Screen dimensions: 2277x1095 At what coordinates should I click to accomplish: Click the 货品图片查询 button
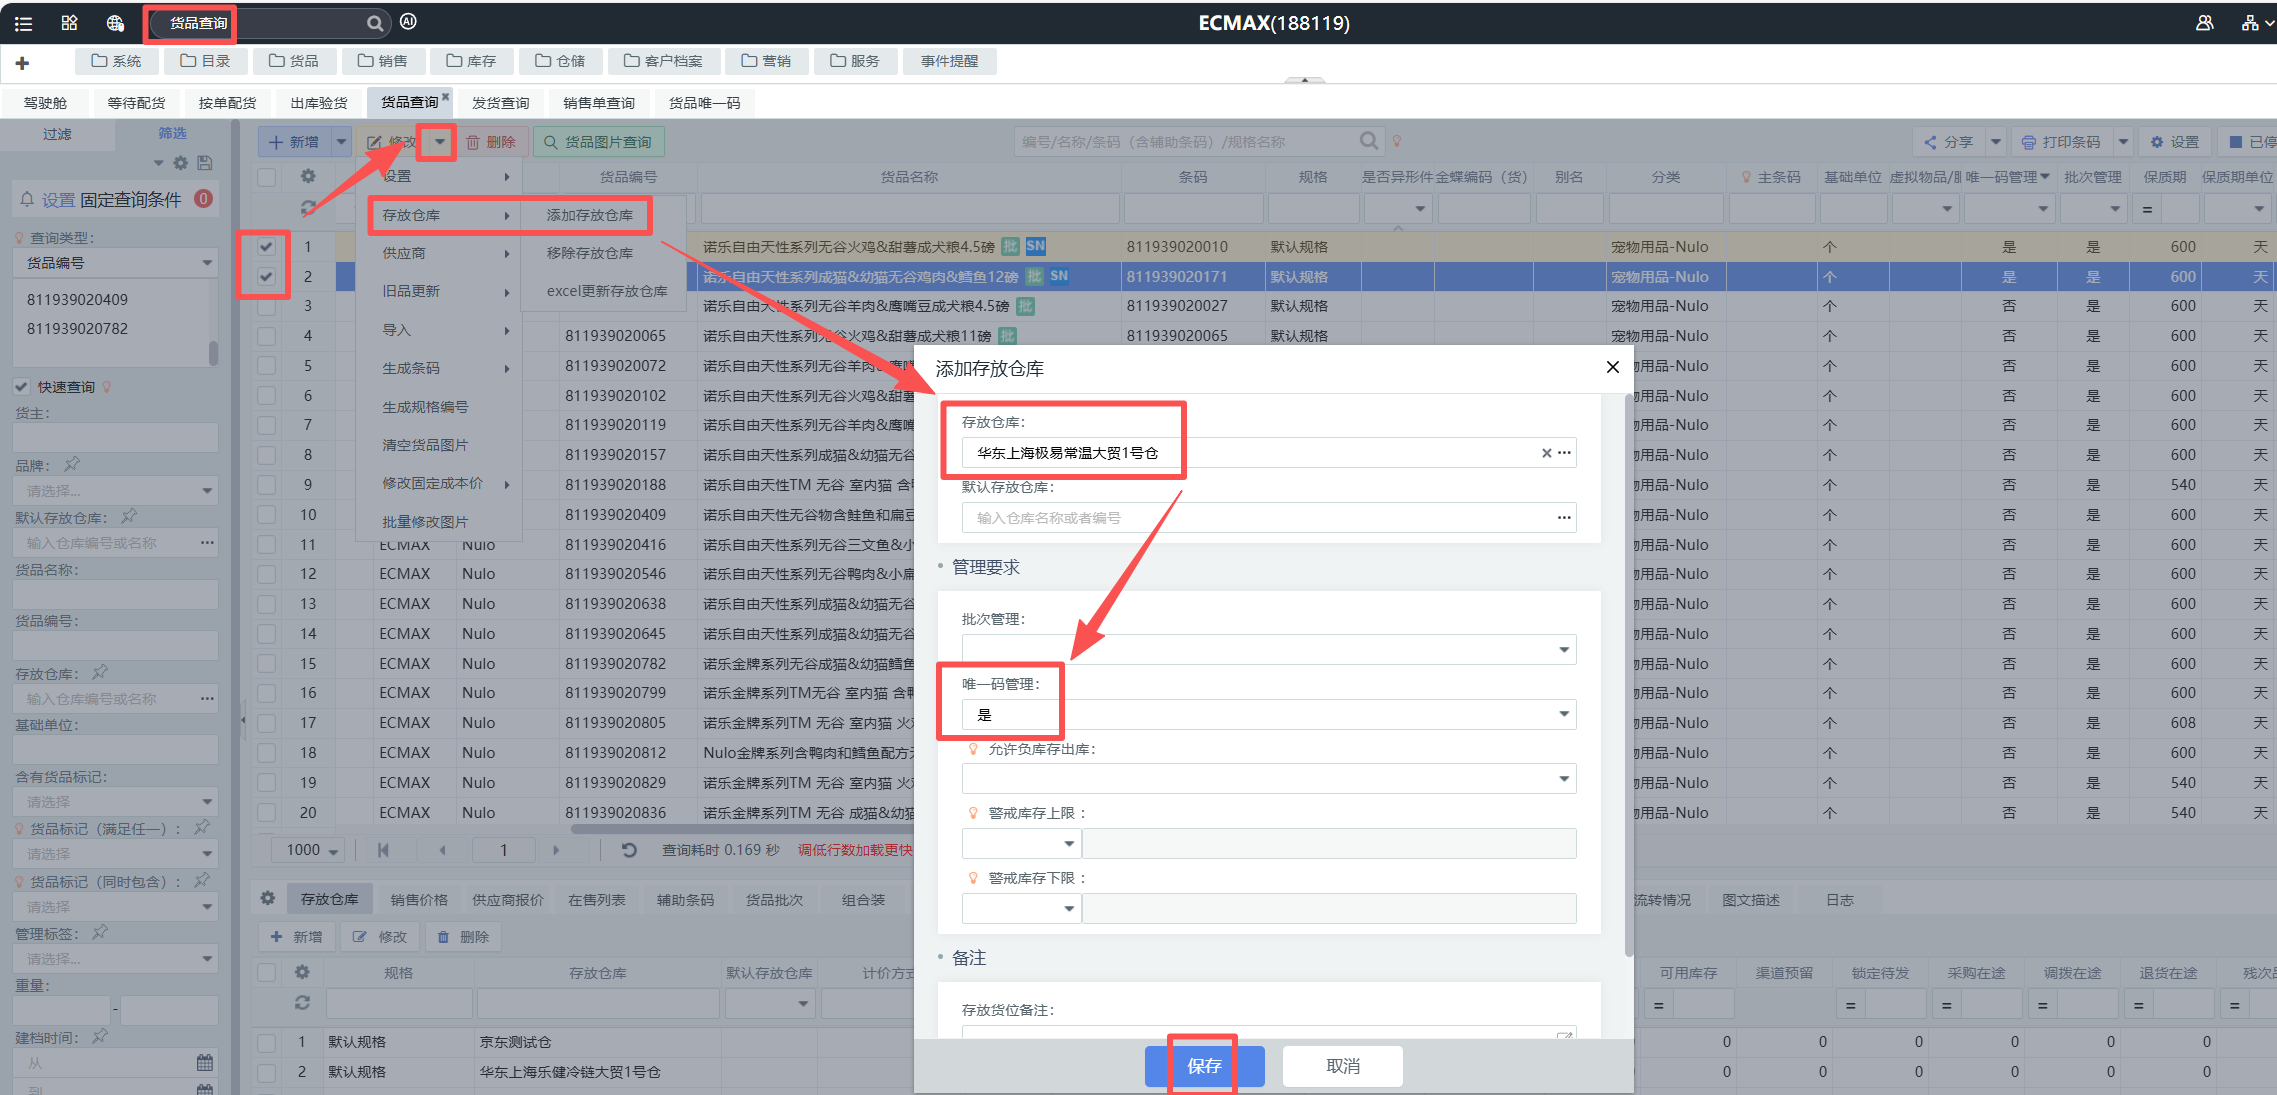click(x=598, y=142)
